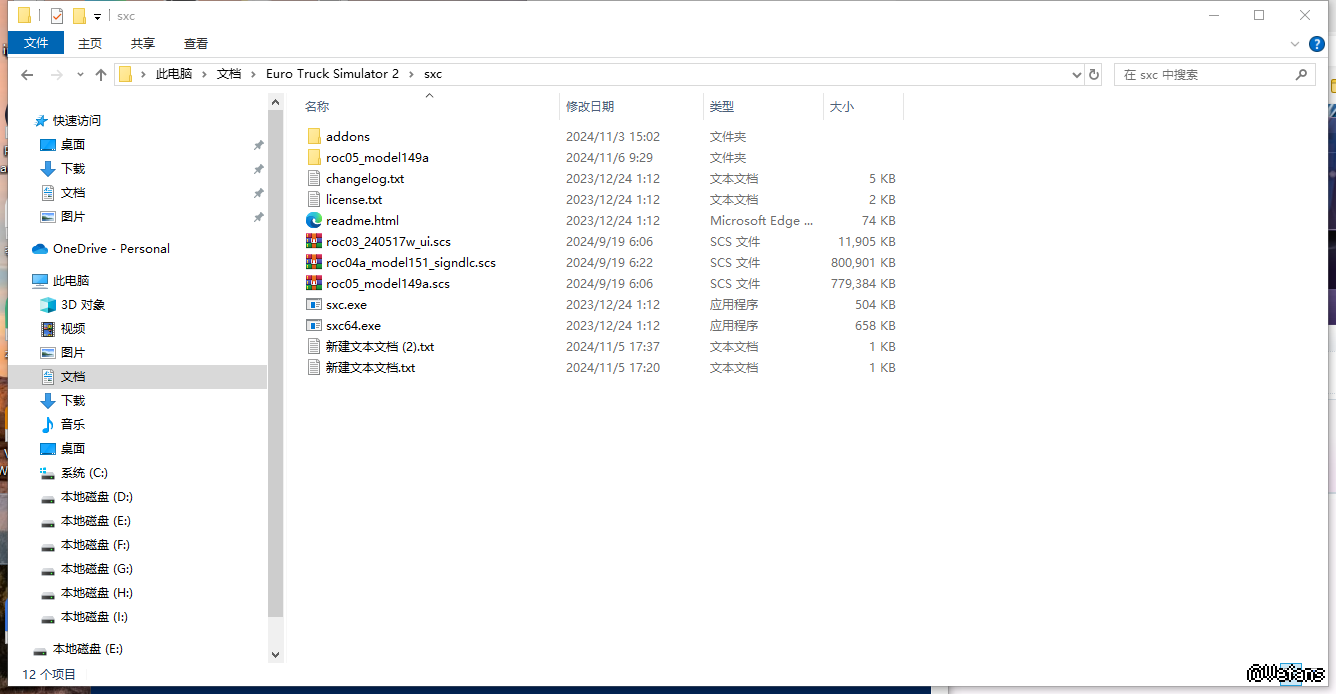This screenshot has width=1336, height=694.
Task: Open pinned 下载 under quick access
Action: [73, 168]
